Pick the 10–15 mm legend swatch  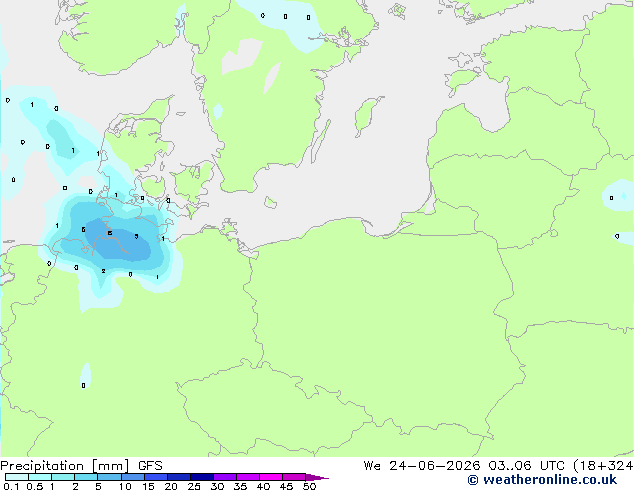pyautogui.click(x=133, y=477)
